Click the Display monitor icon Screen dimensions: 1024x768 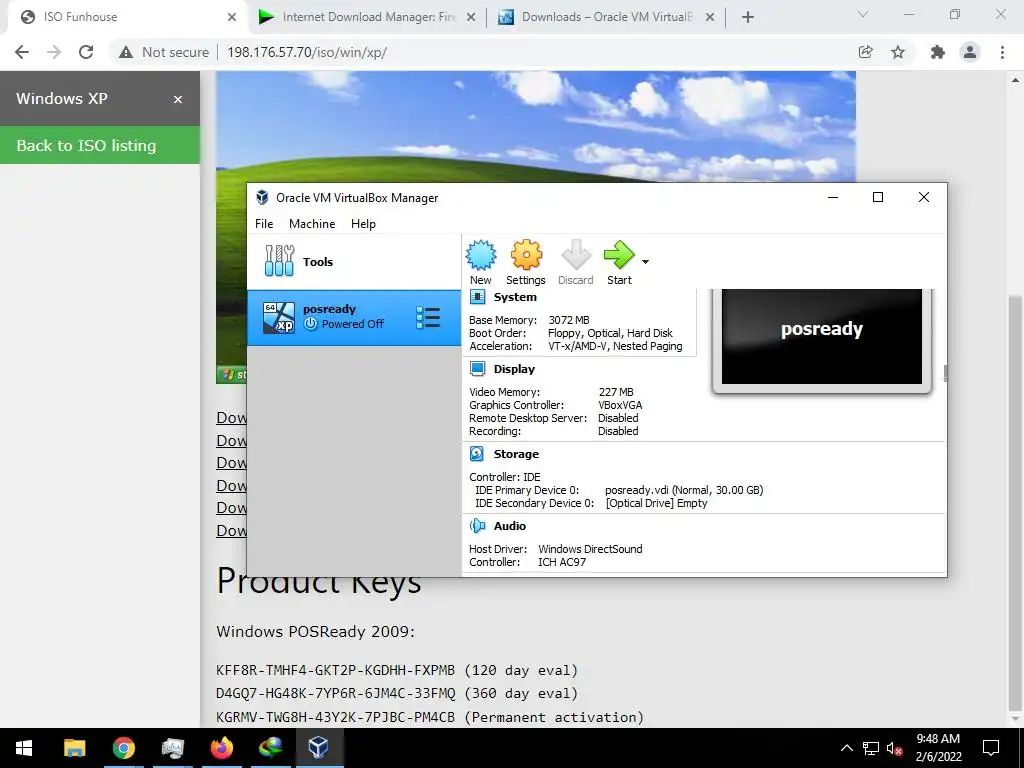(477, 369)
